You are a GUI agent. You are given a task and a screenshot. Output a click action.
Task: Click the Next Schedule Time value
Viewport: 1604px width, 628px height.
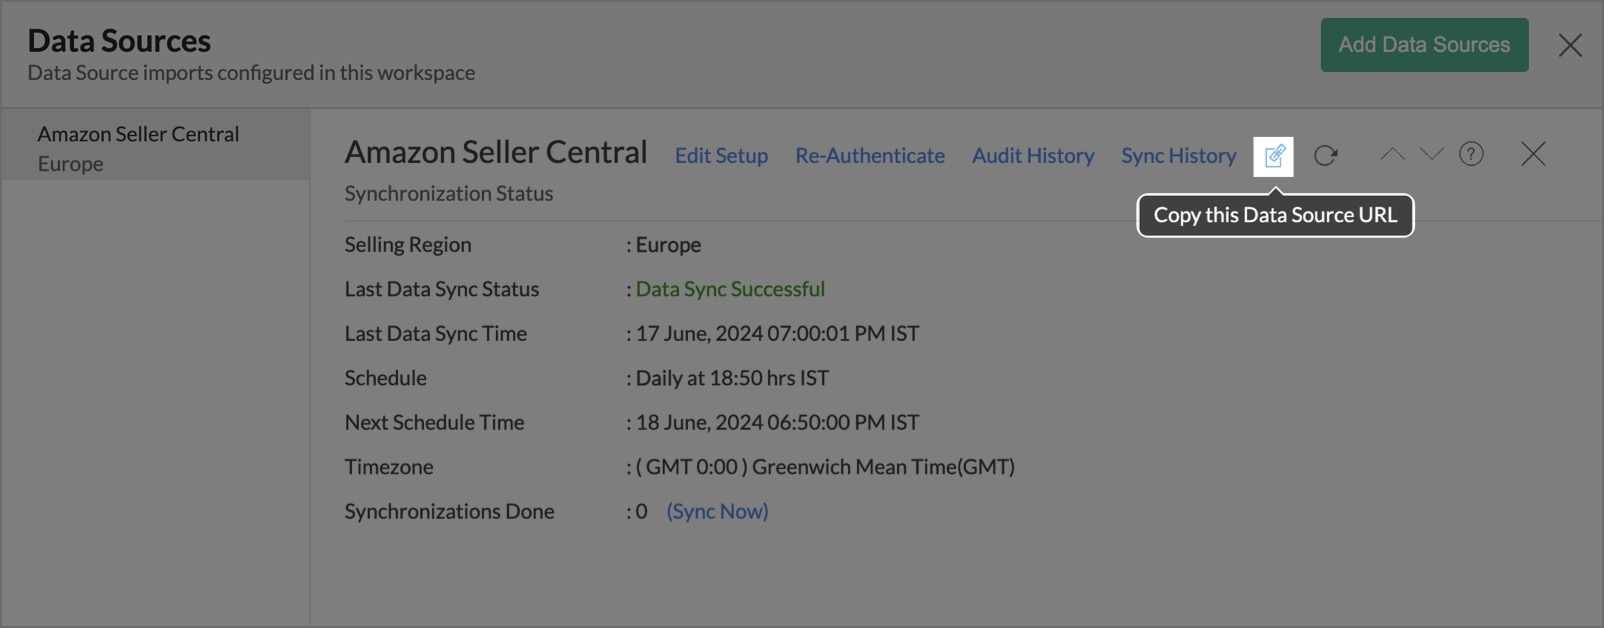click(x=777, y=422)
